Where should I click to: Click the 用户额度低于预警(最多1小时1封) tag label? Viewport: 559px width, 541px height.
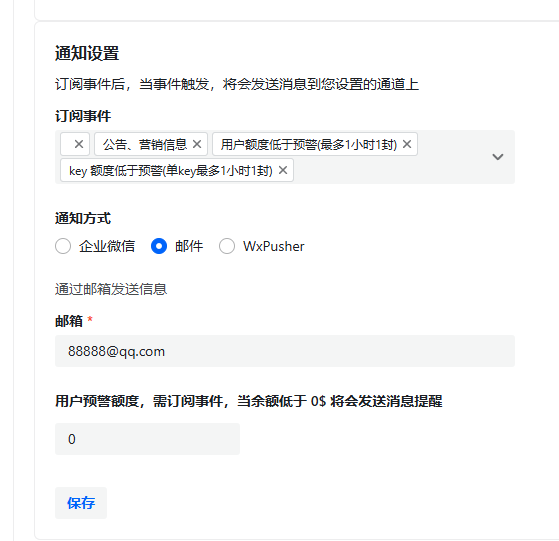click(x=309, y=144)
